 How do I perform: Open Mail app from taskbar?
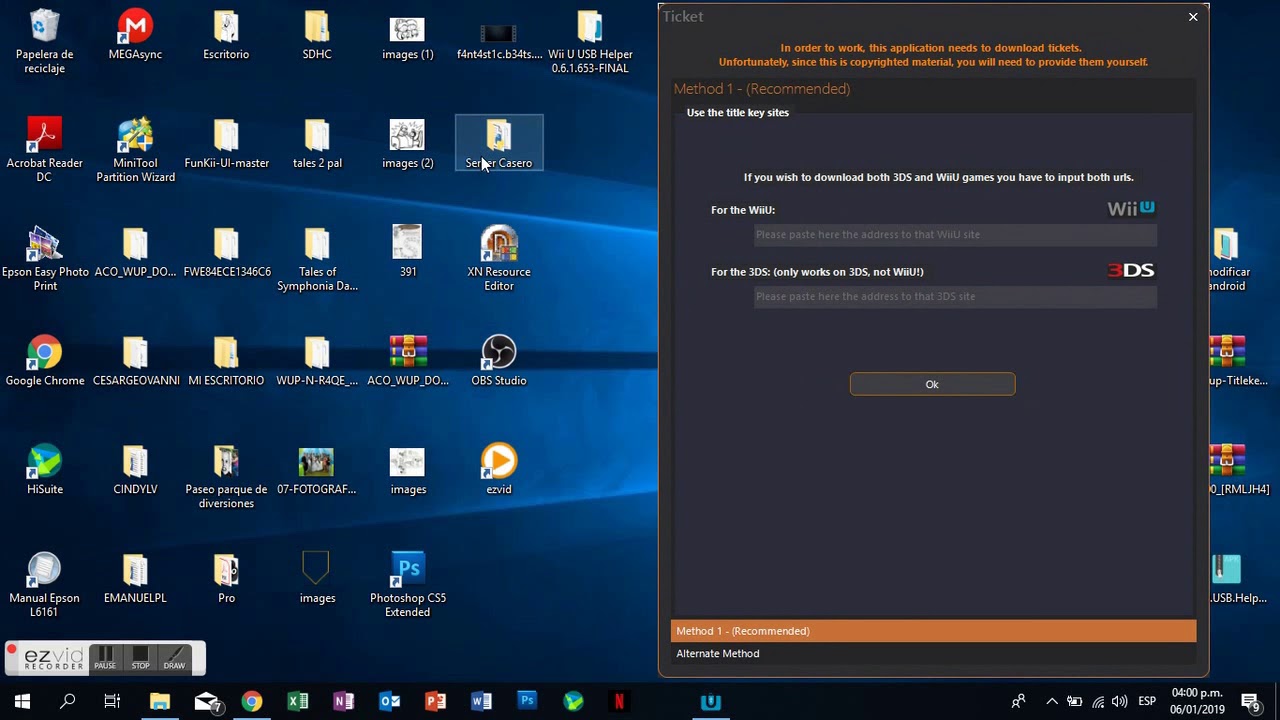[x=206, y=702]
